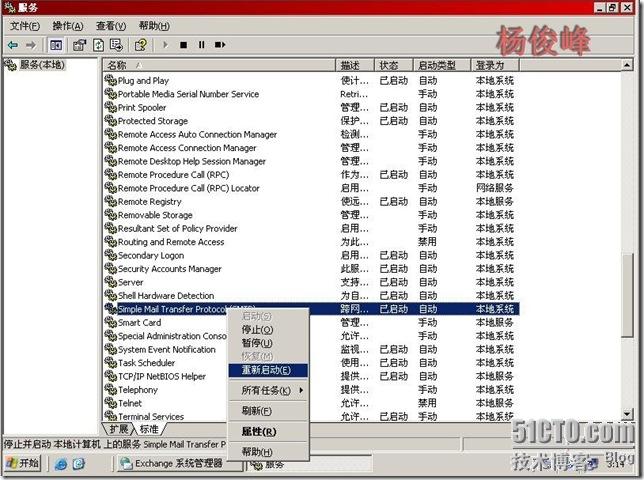
Task: Select TCP/IP NetBIOS Helper row
Action: coord(311,377)
